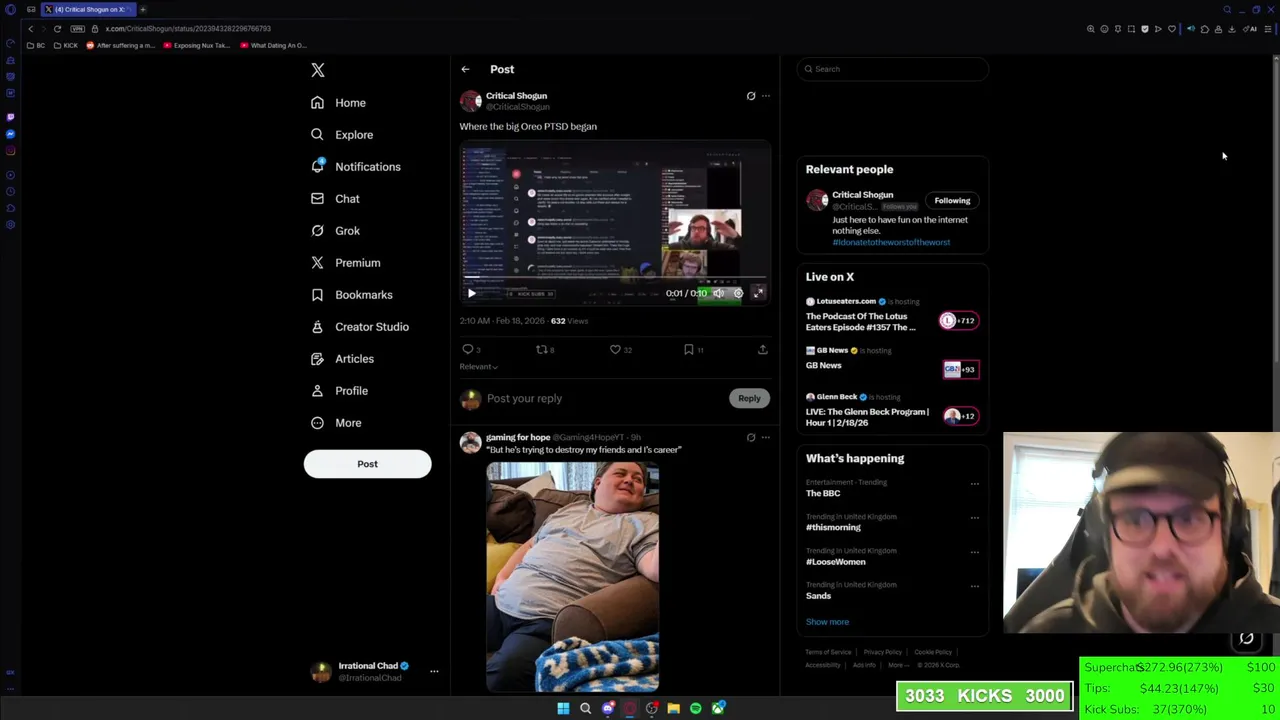This screenshot has height=720, width=1280.
Task: Click the browser heart bookmark icon
Action: pos(1172,29)
